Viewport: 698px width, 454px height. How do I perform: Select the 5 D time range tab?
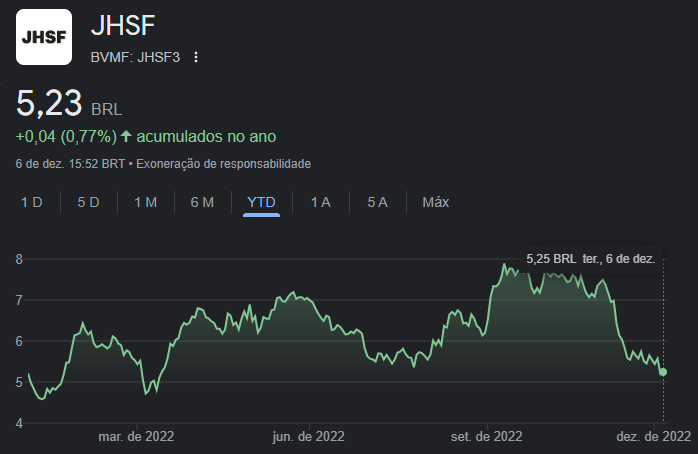(88, 202)
